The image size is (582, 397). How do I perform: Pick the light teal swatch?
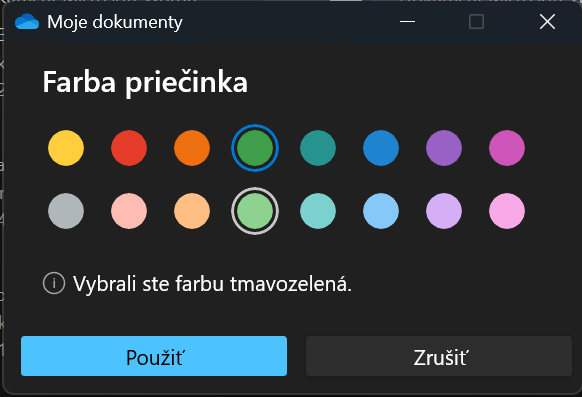point(318,211)
